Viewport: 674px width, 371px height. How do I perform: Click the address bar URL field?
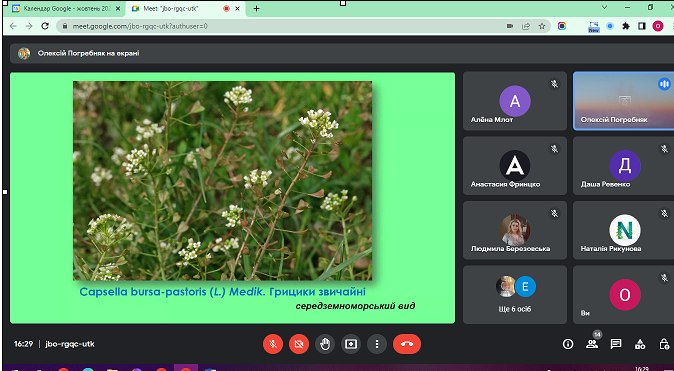(284, 26)
